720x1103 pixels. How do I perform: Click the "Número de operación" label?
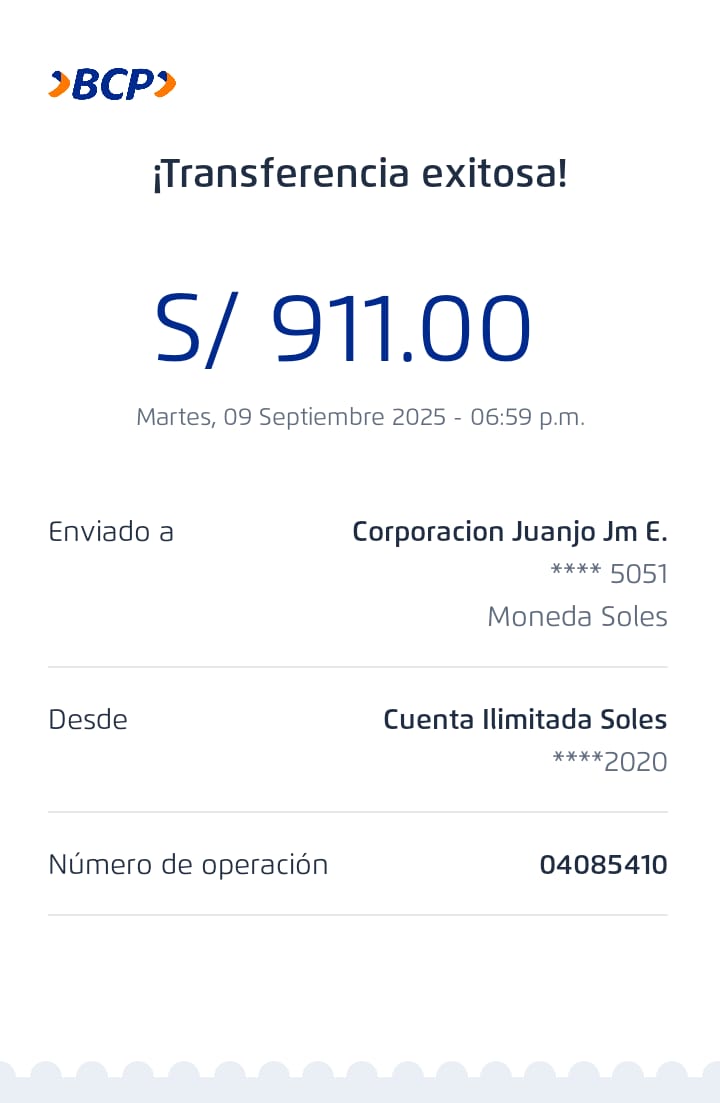coord(188,865)
